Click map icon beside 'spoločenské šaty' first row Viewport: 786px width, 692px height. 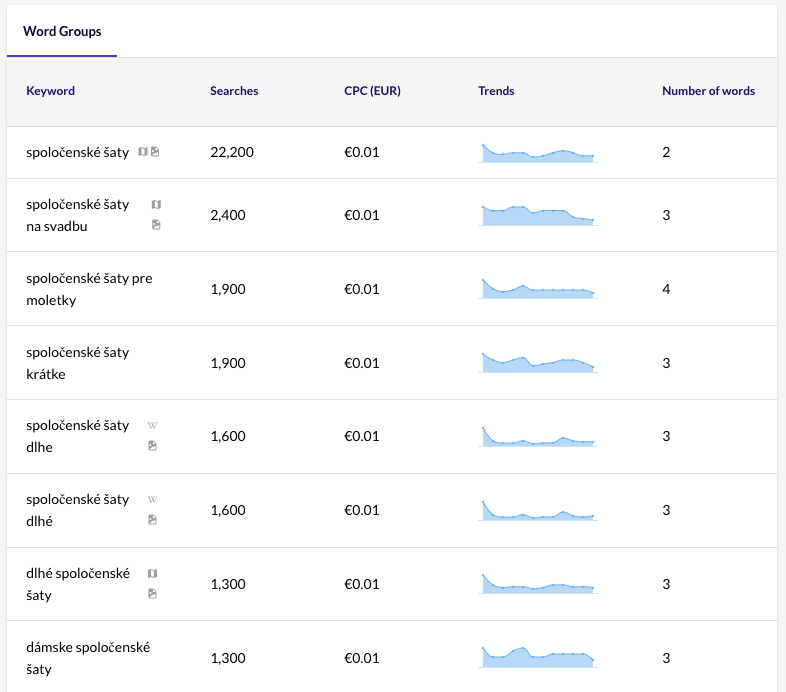click(143, 151)
